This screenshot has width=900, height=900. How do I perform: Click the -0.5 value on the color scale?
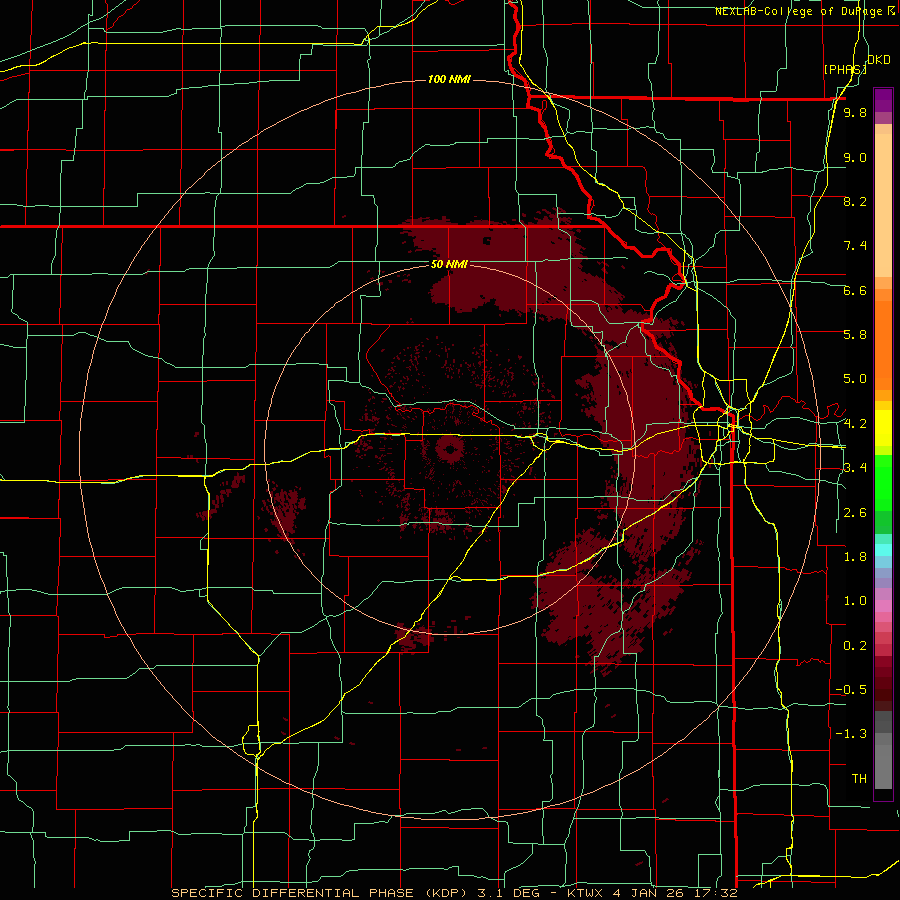851,690
